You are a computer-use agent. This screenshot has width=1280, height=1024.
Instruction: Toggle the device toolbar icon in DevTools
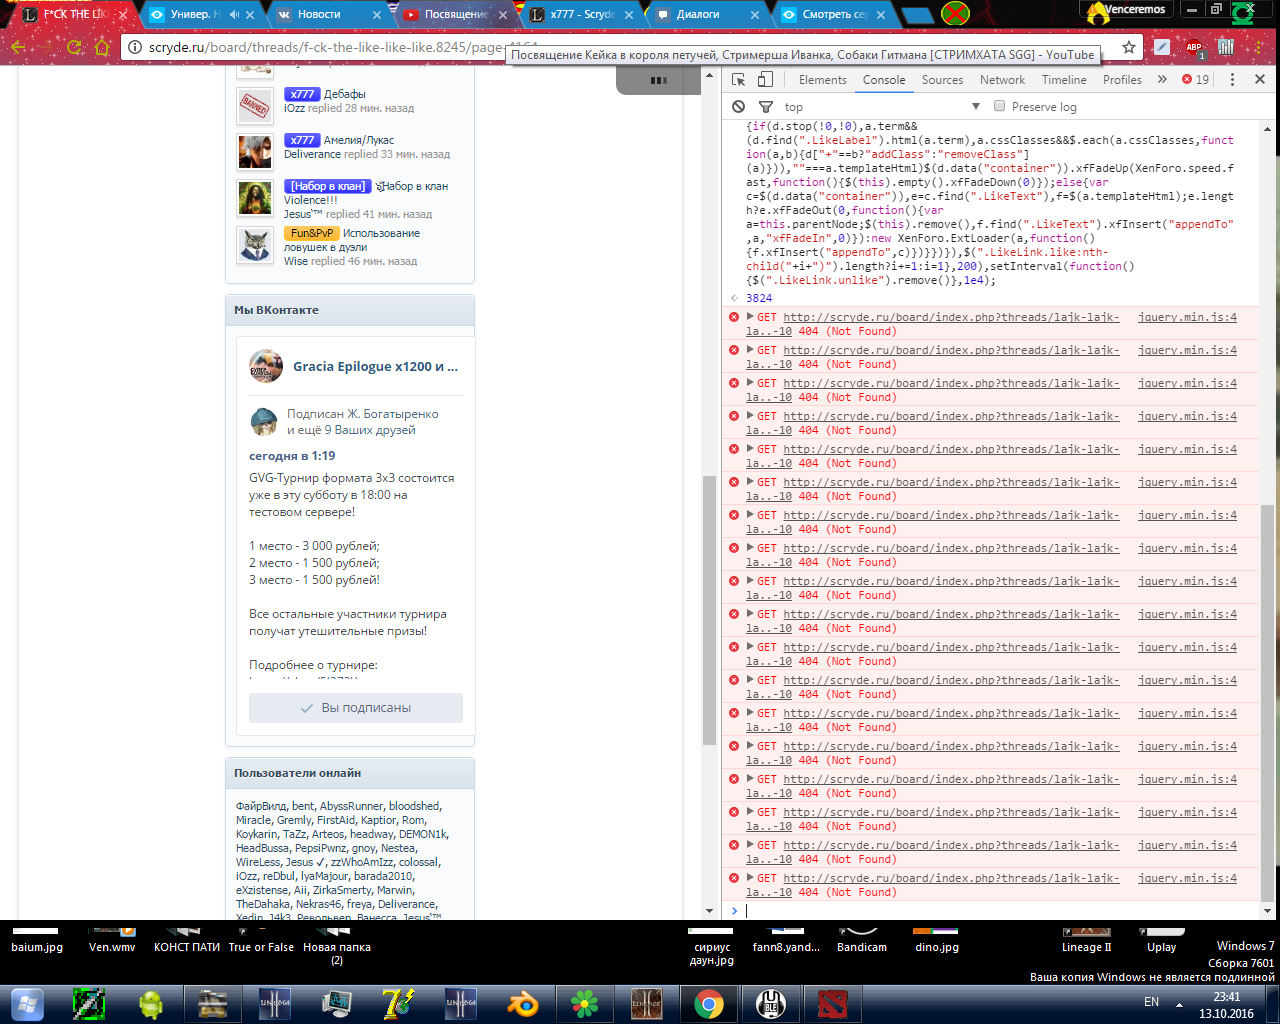point(765,80)
